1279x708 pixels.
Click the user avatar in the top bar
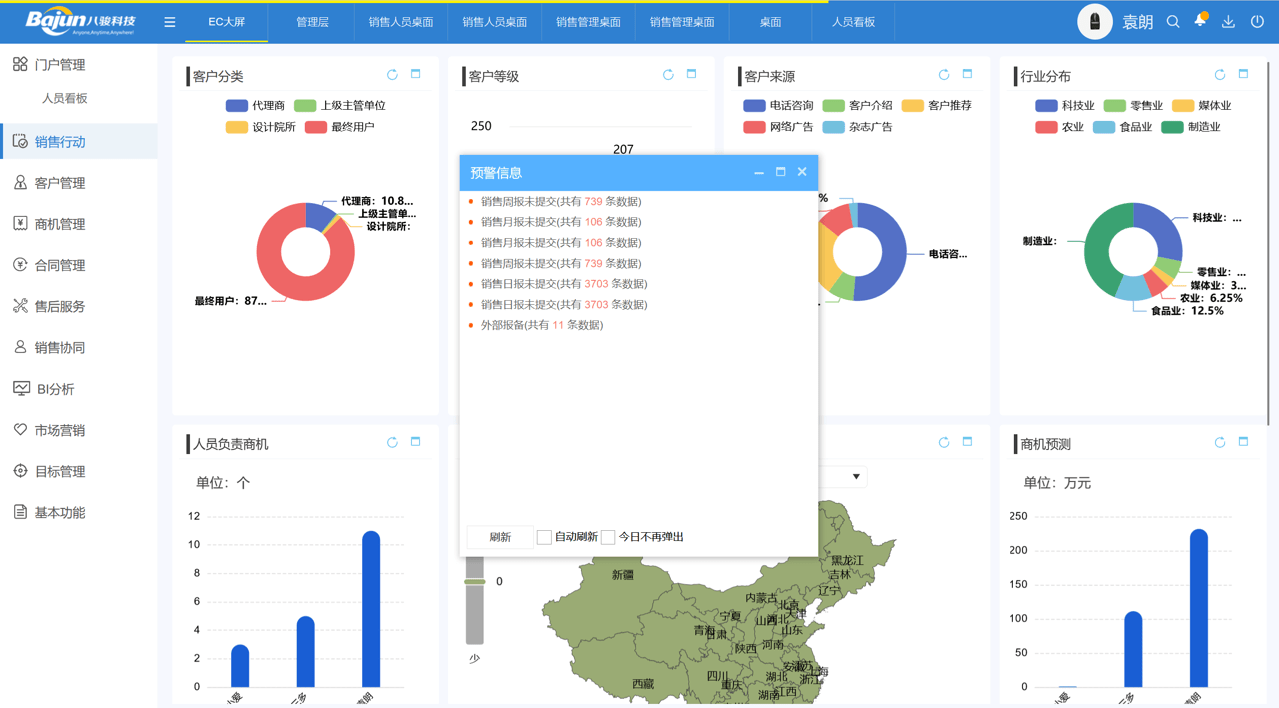click(x=1095, y=20)
